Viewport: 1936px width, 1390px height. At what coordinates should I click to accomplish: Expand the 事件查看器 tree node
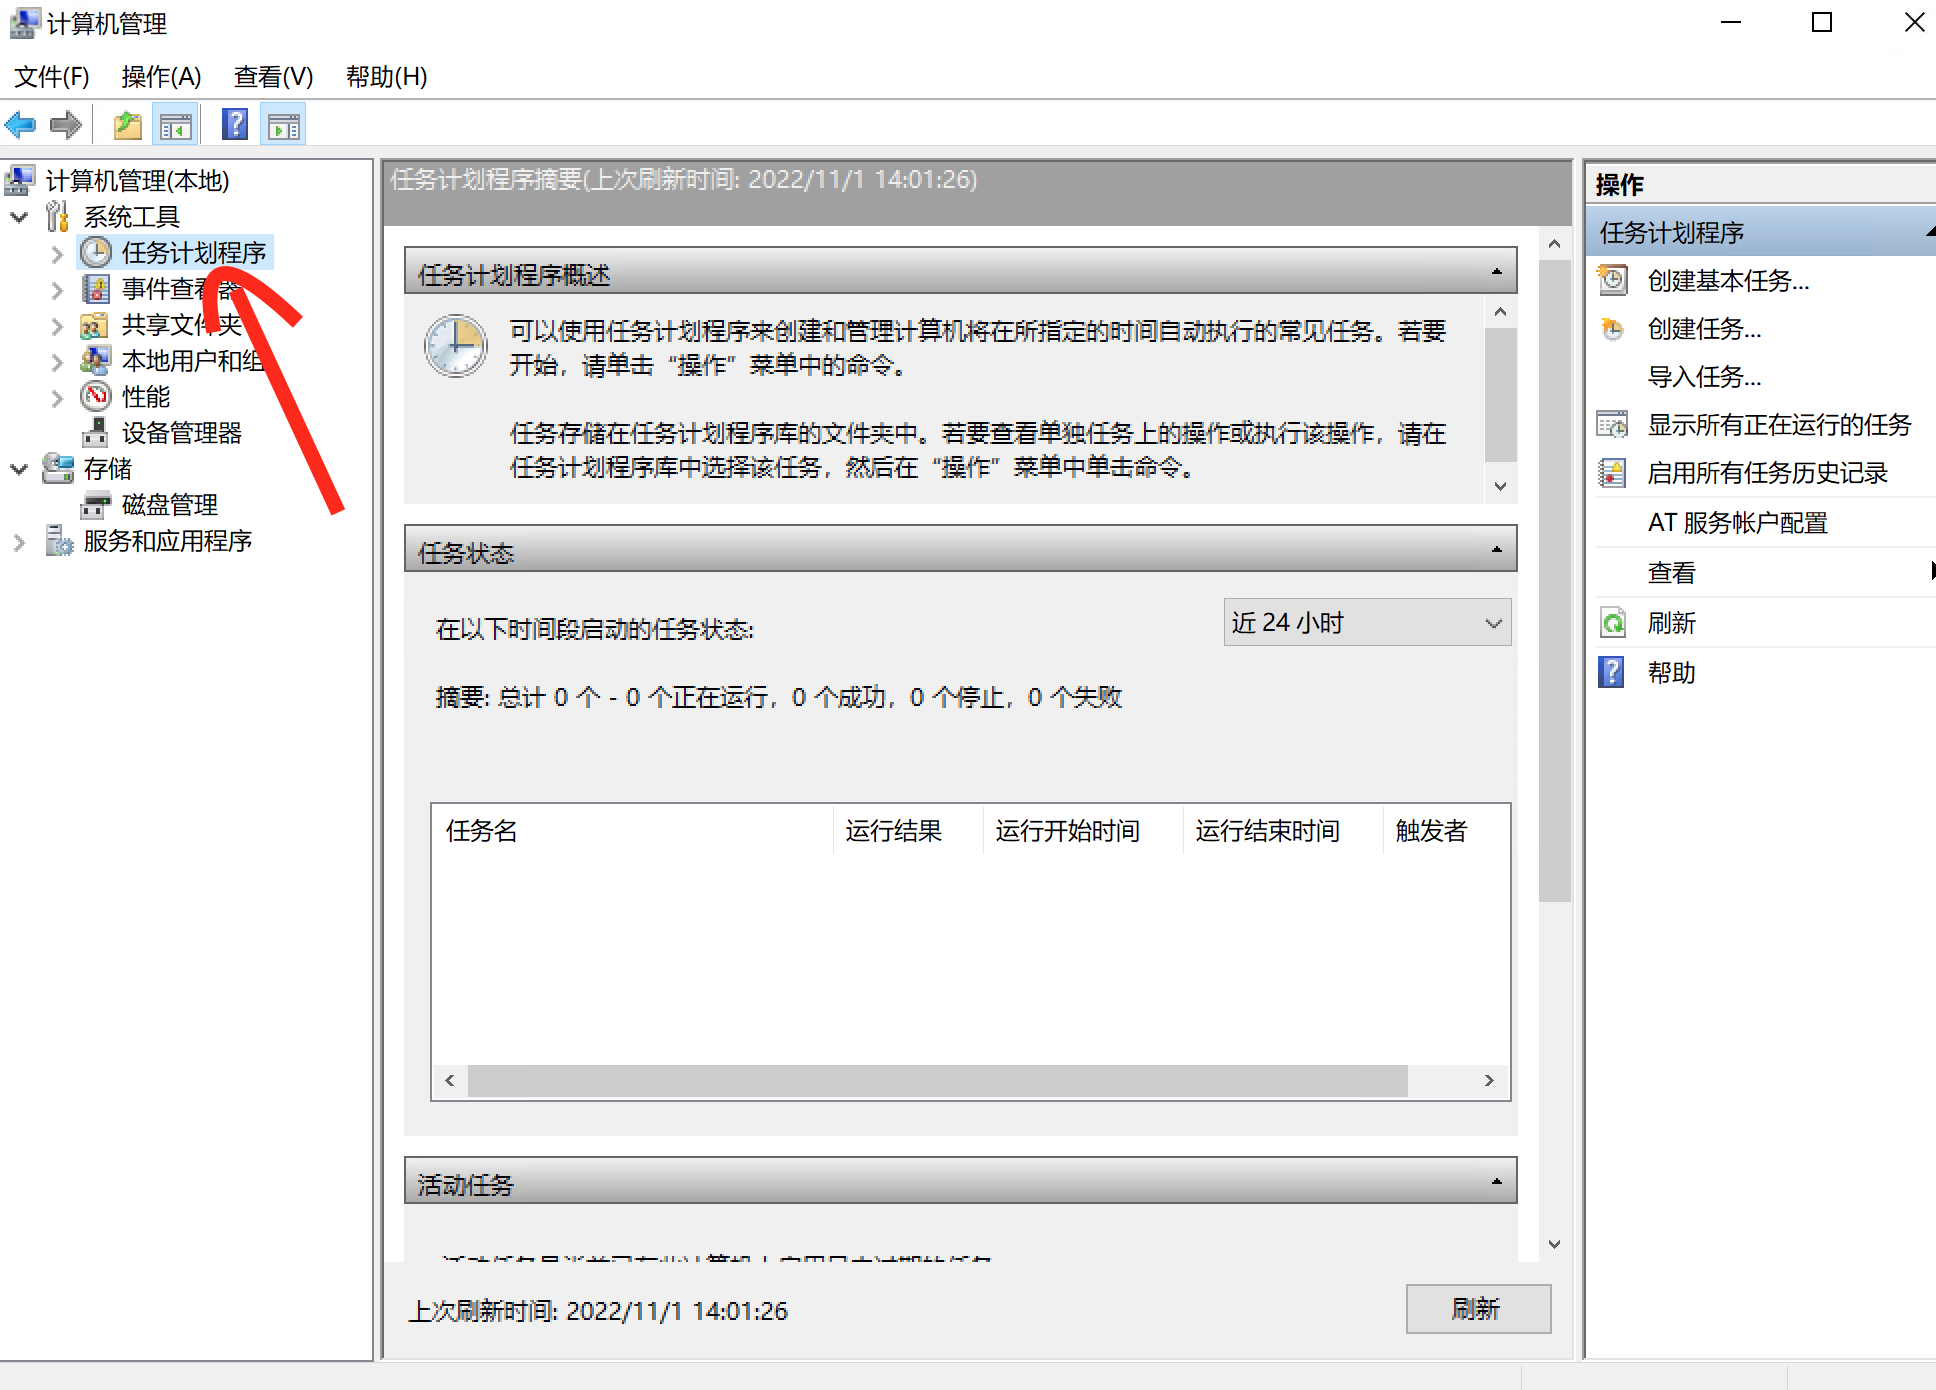coord(57,290)
